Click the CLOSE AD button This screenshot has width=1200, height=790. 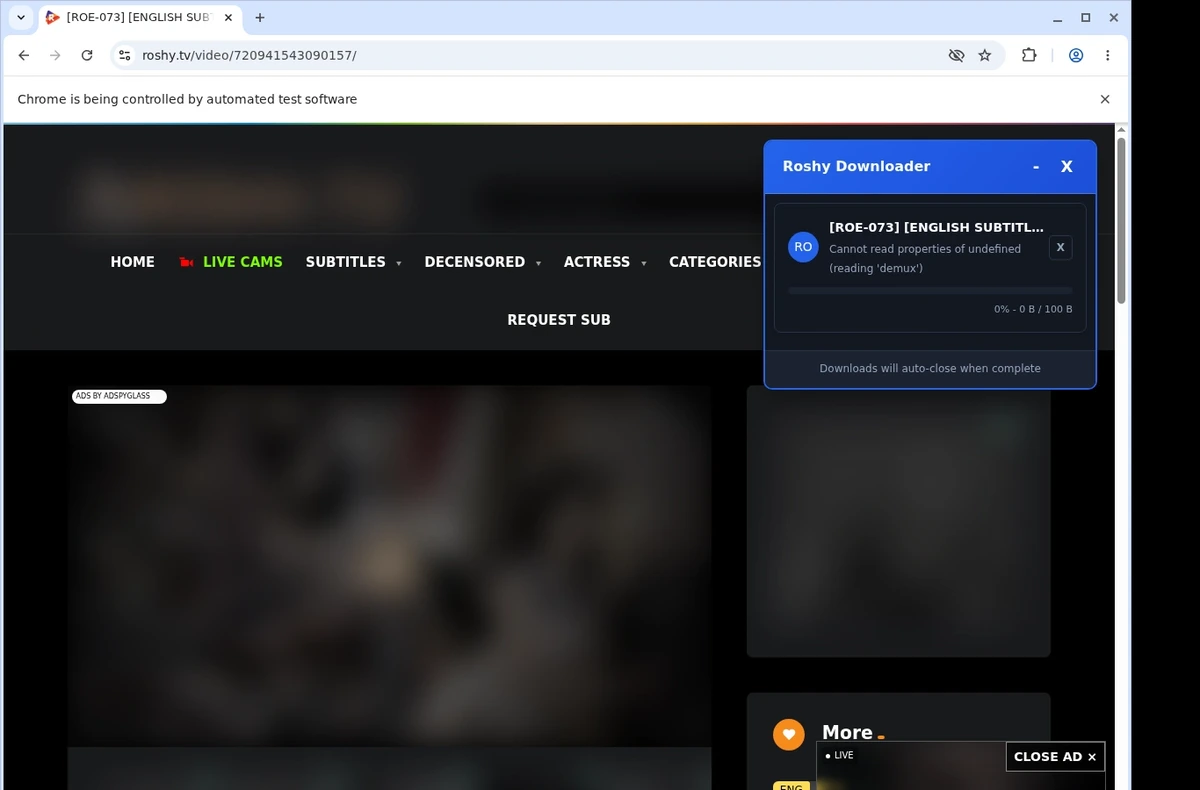click(x=1055, y=757)
